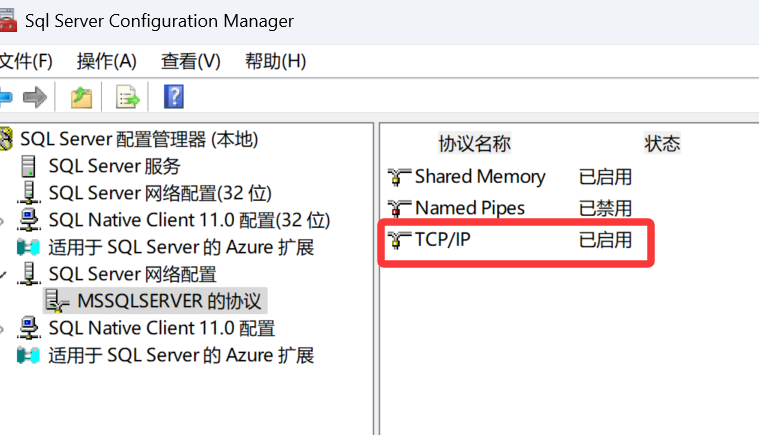Click icon beside SQL Native Client 11.0 配置

(29, 328)
